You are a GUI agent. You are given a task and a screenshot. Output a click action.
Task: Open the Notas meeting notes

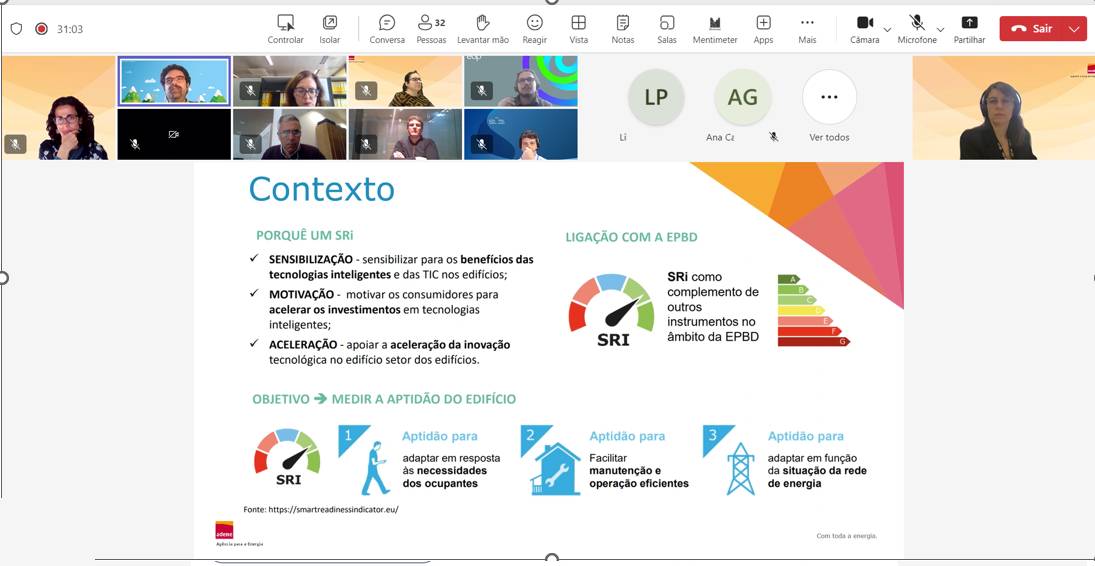click(623, 29)
